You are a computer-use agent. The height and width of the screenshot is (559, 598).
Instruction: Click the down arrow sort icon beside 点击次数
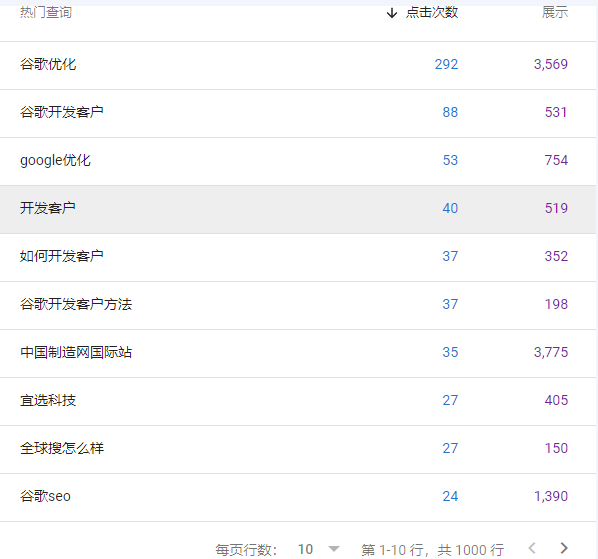[392, 13]
